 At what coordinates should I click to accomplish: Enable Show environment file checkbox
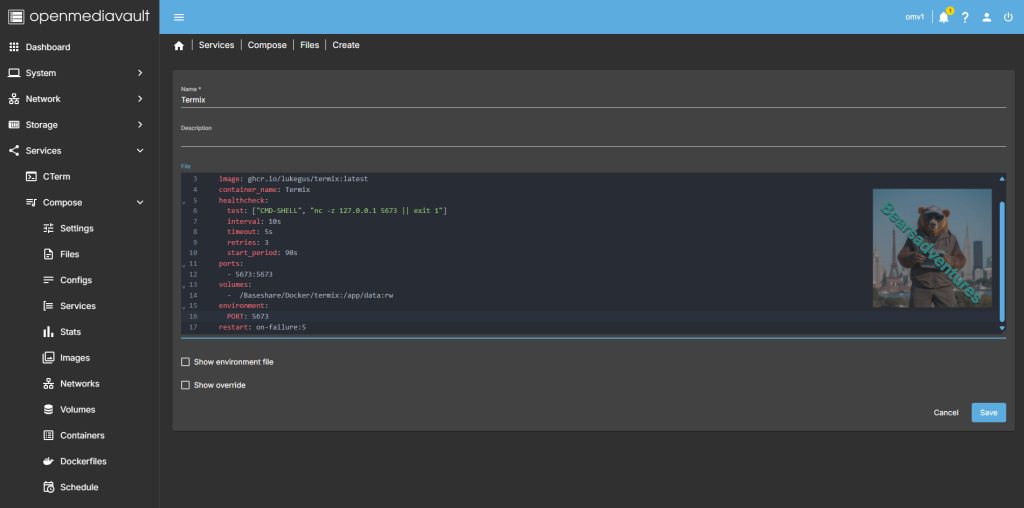(x=185, y=362)
